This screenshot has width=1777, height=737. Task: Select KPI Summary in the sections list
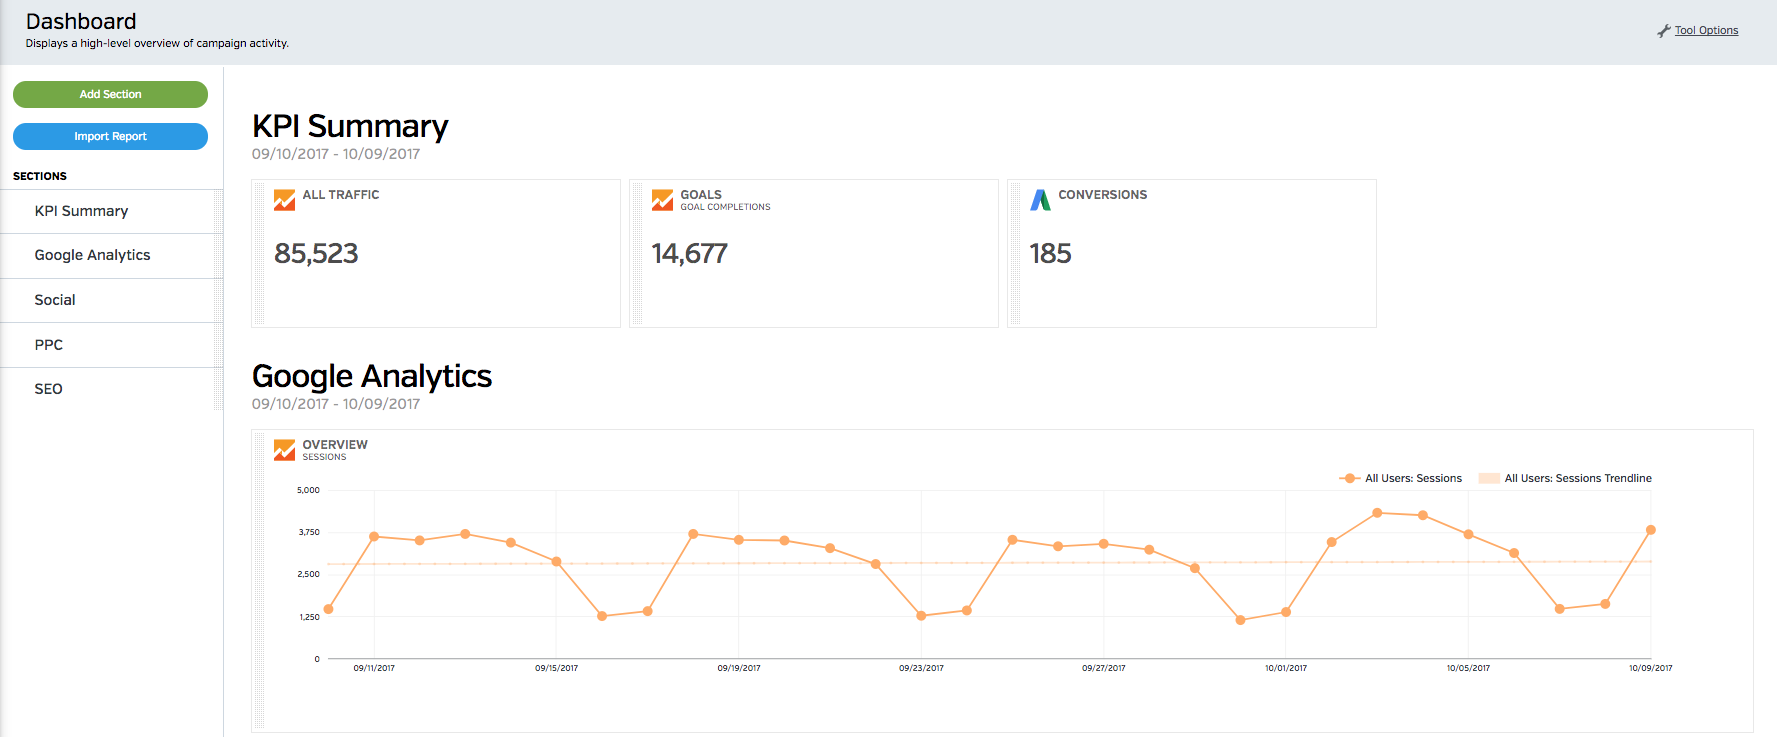tap(81, 211)
